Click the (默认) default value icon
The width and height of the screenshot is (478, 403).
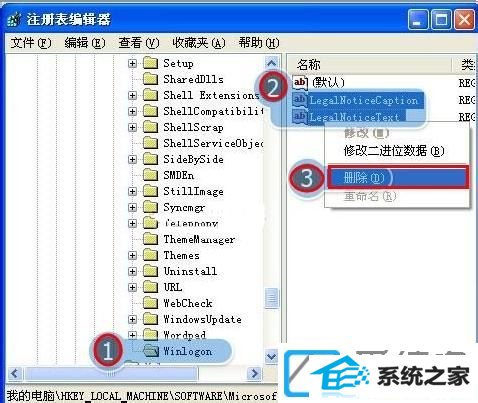pyautogui.click(x=300, y=82)
